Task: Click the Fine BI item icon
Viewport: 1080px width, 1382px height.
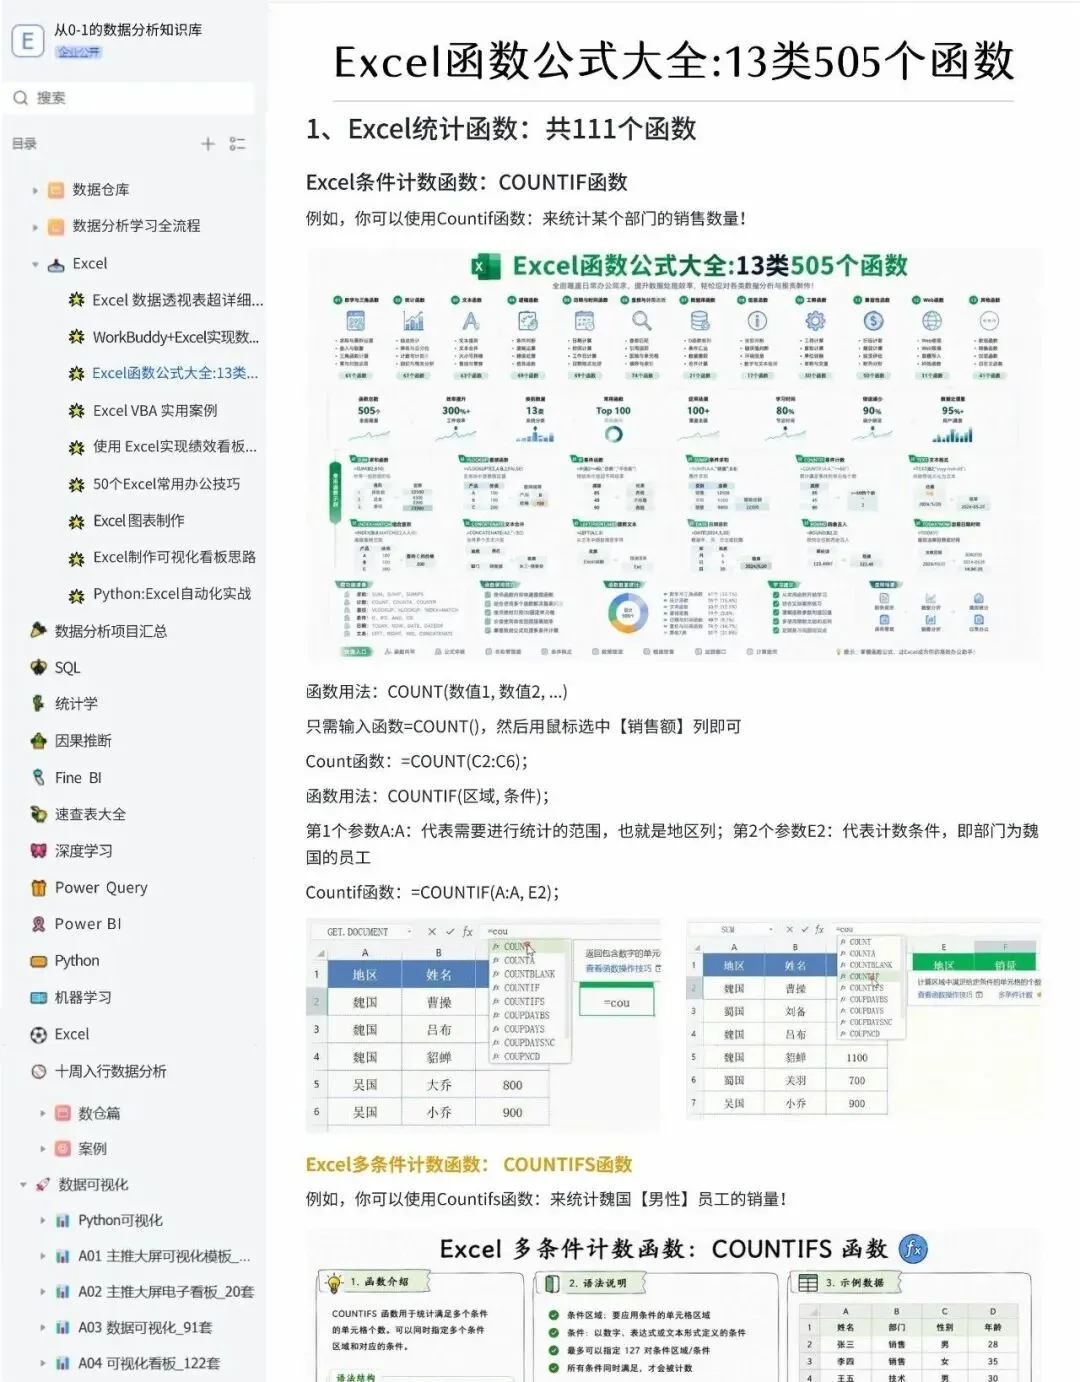Action: (x=38, y=777)
